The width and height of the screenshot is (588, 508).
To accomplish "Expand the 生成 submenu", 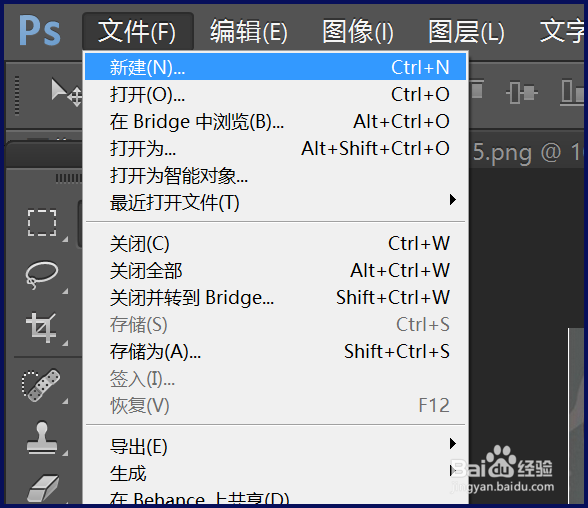I will [x=275, y=474].
